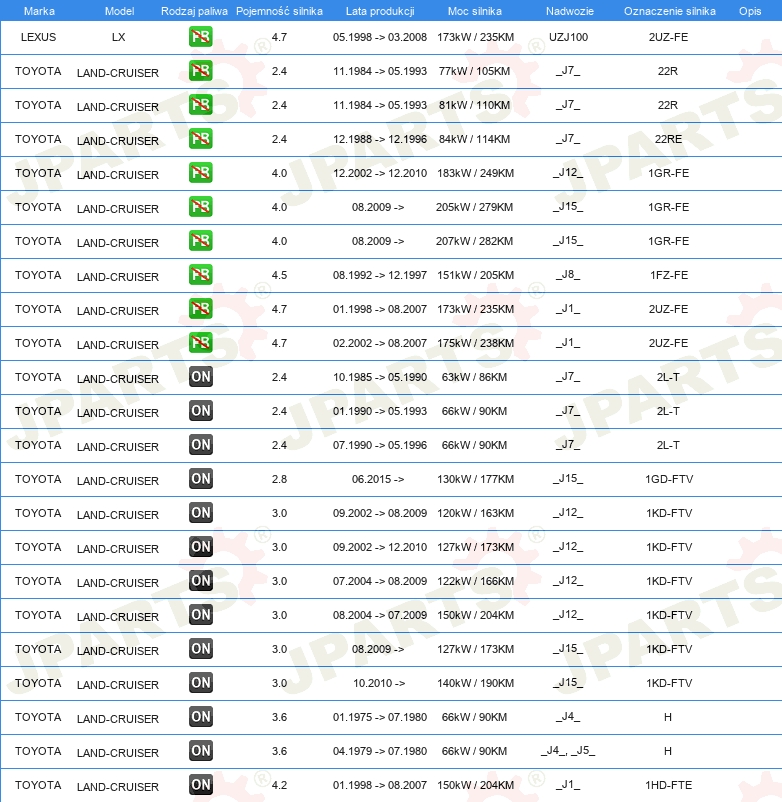Viewport: 782px width, 802px height.
Task: Click the PB fuel icon for the 175kW / 238KM row
Action: point(200,343)
